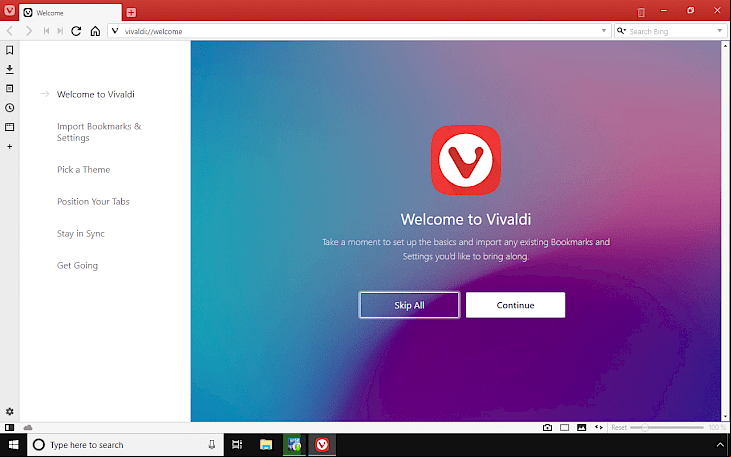This screenshot has height=457, width=731.
Task: Open the Window panel
Action: point(9,127)
